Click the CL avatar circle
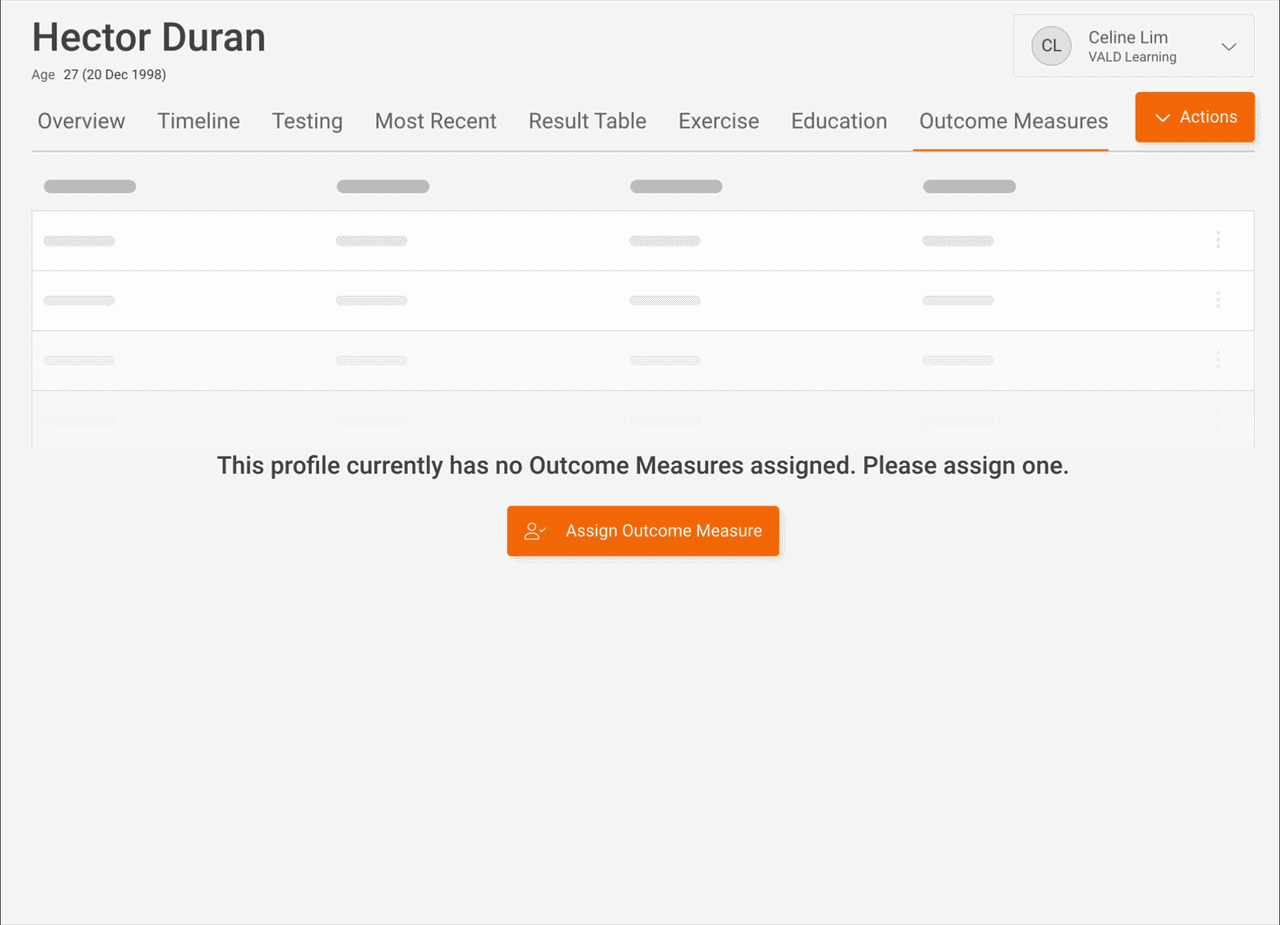Screen dimensions: 1280x925 [1051, 46]
